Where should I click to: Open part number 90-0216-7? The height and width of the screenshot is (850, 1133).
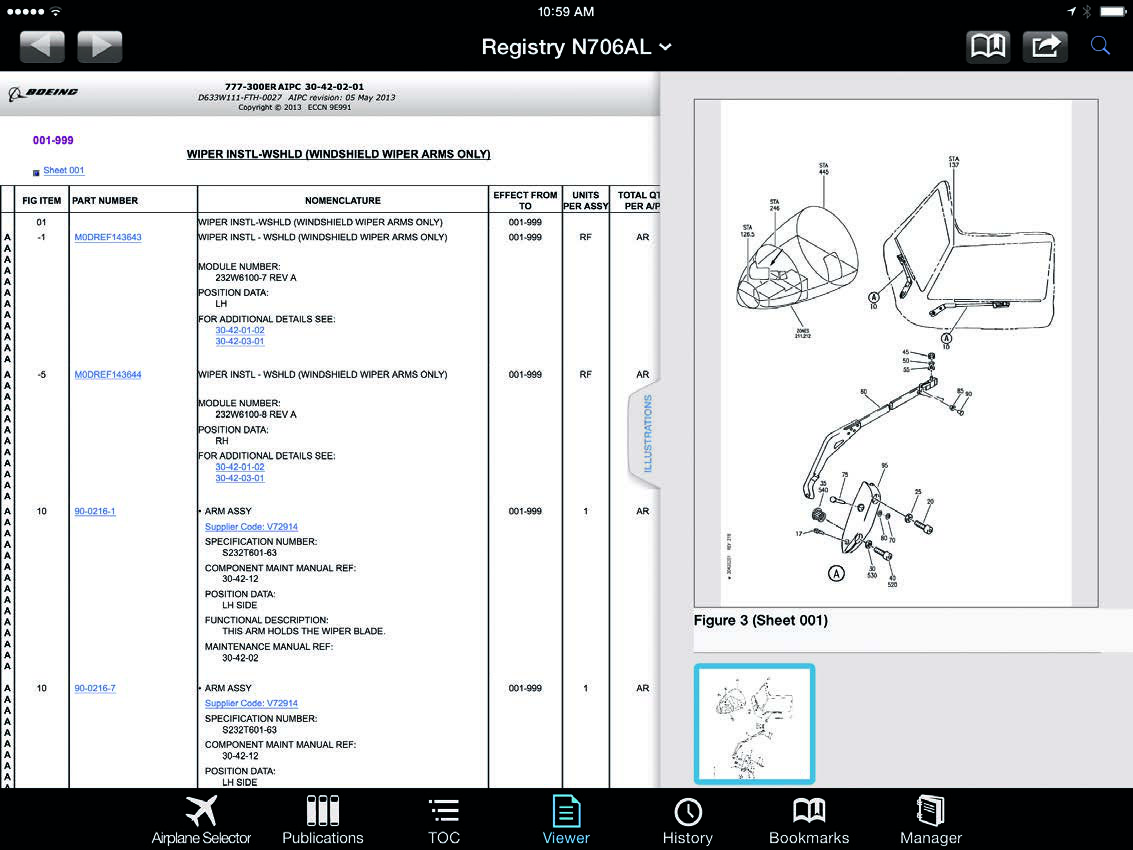95,688
